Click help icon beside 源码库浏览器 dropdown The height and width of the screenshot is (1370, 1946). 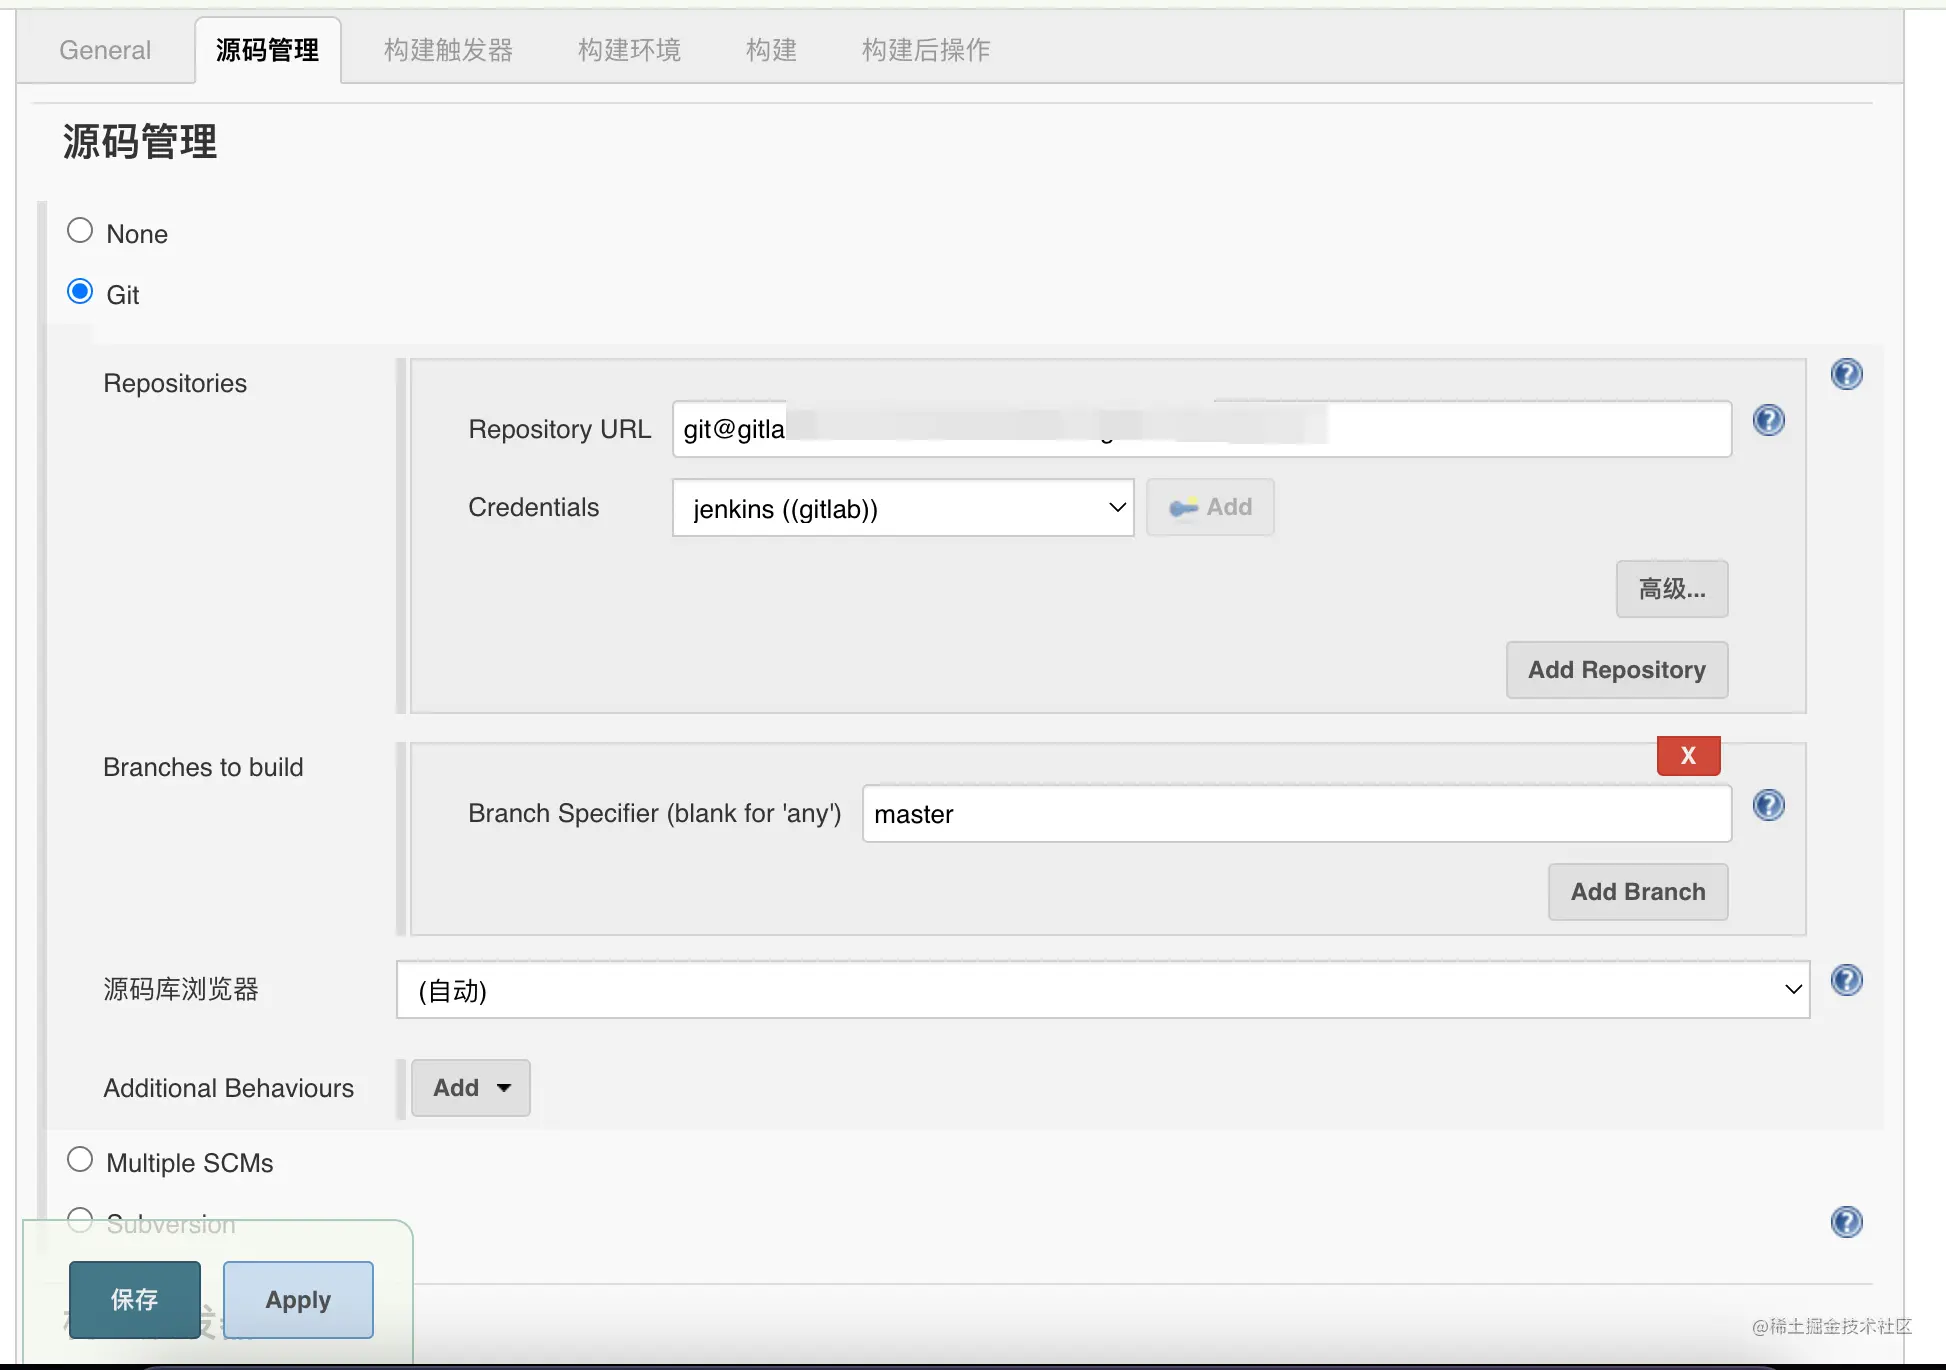pos(1846,980)
